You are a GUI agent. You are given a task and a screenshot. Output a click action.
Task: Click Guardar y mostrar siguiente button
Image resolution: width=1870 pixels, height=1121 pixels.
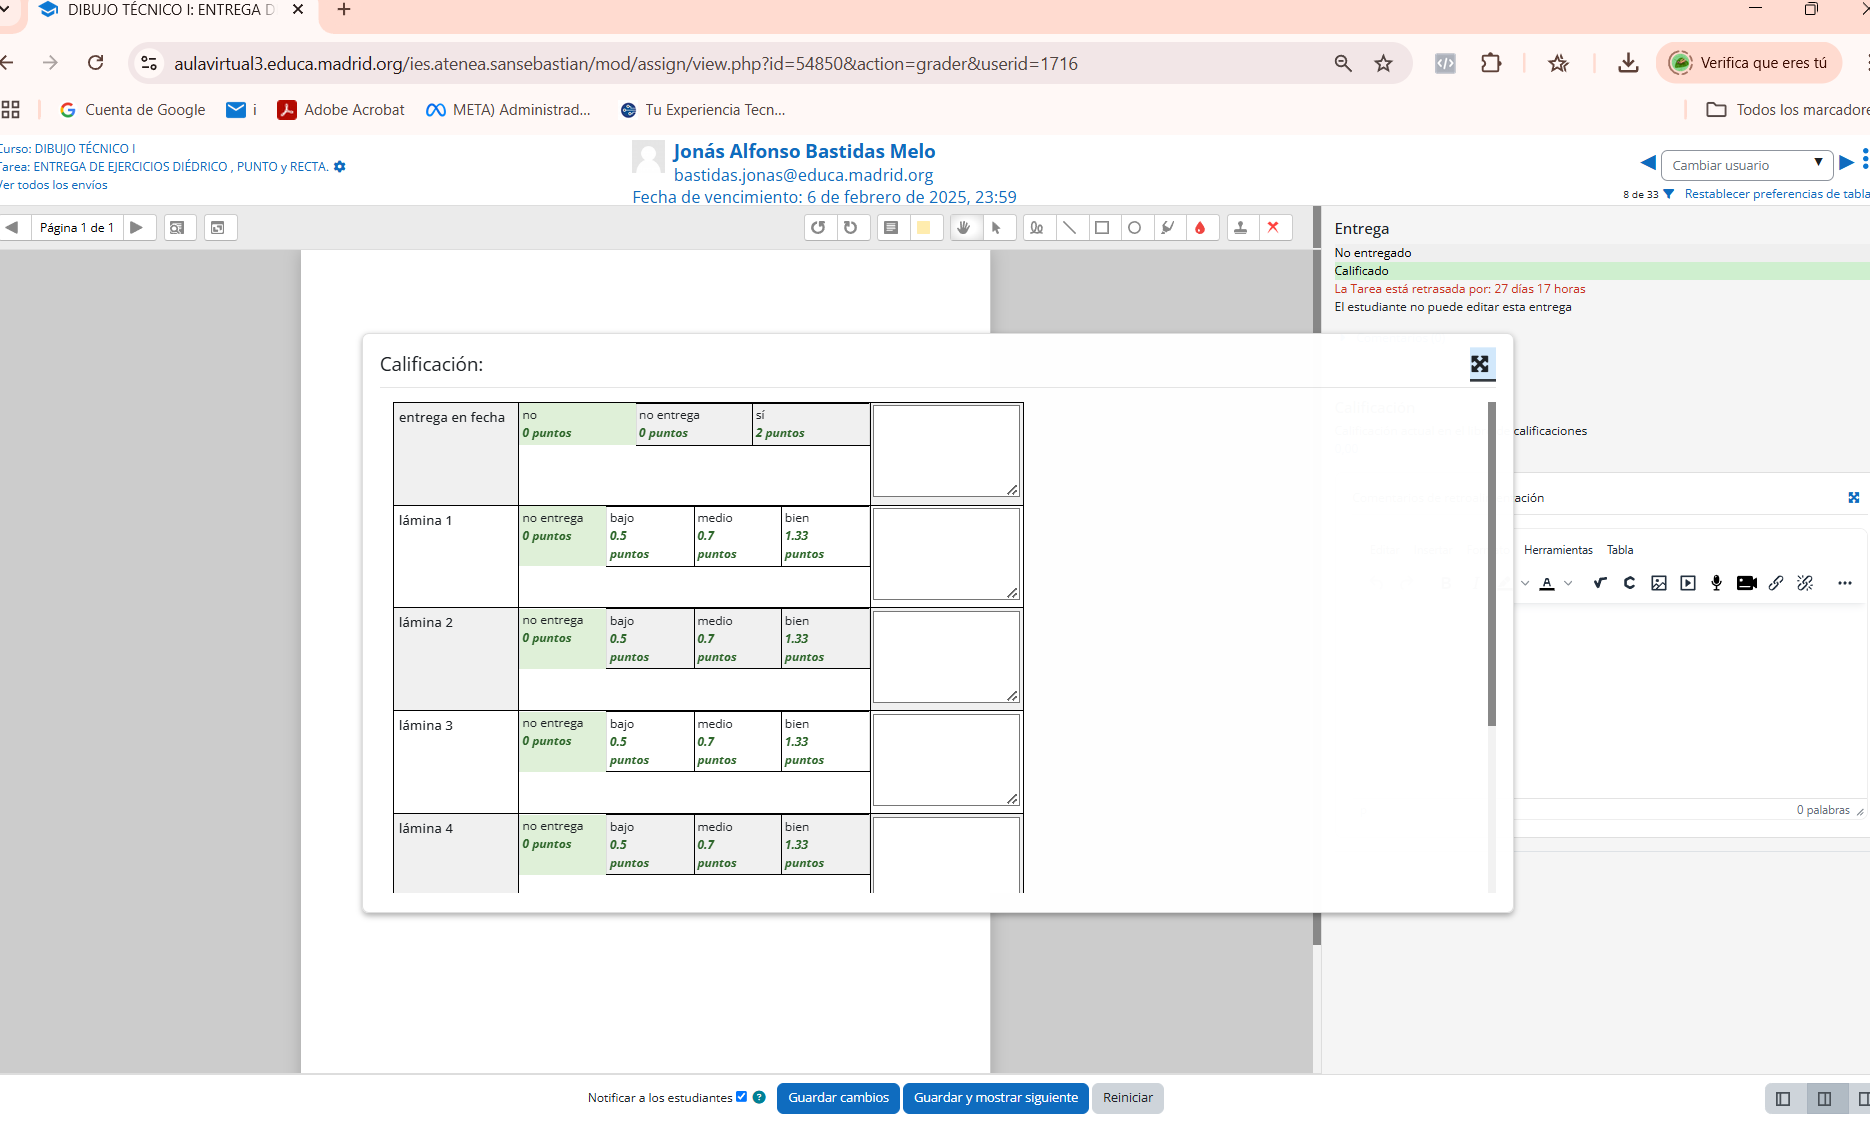click(995, 1098)
